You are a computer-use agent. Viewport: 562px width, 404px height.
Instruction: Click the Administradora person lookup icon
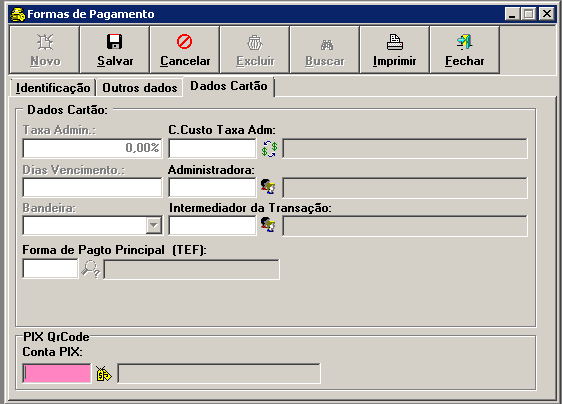click(268, 187)
